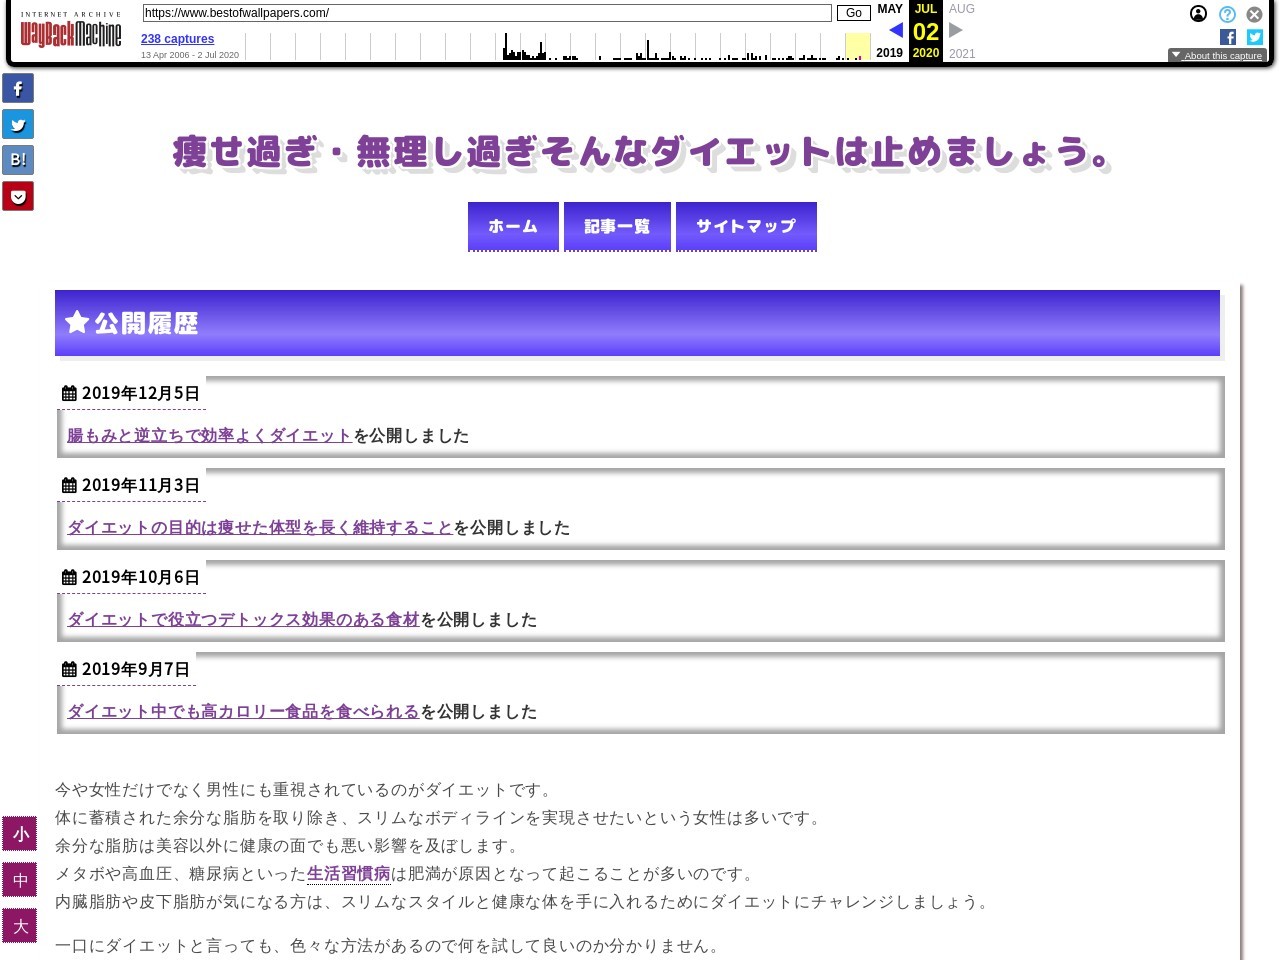Save page with the Pocket icon
Viewport: 1280px width, 960px height.
[18, 196]
